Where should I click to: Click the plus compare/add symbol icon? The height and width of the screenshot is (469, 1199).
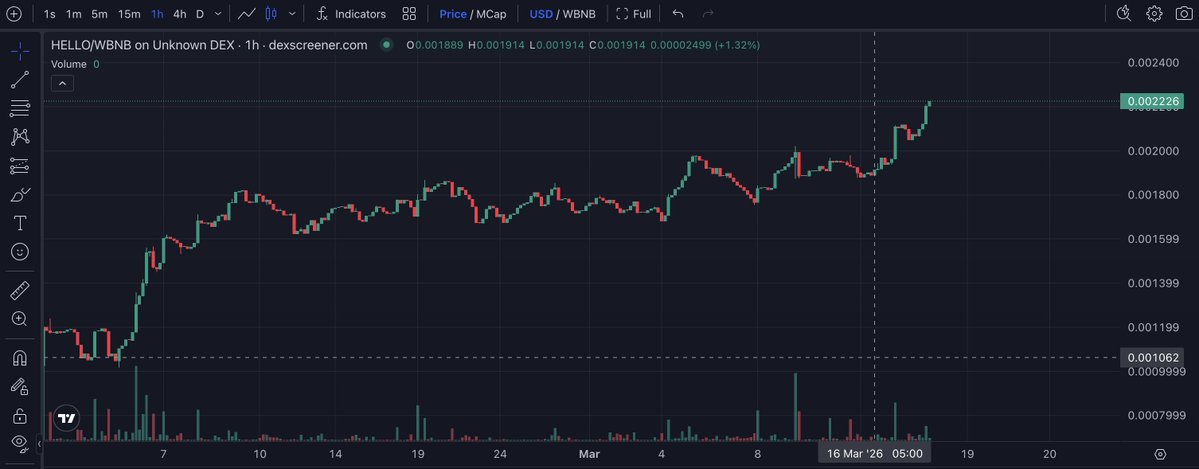(x=14, y=14)
